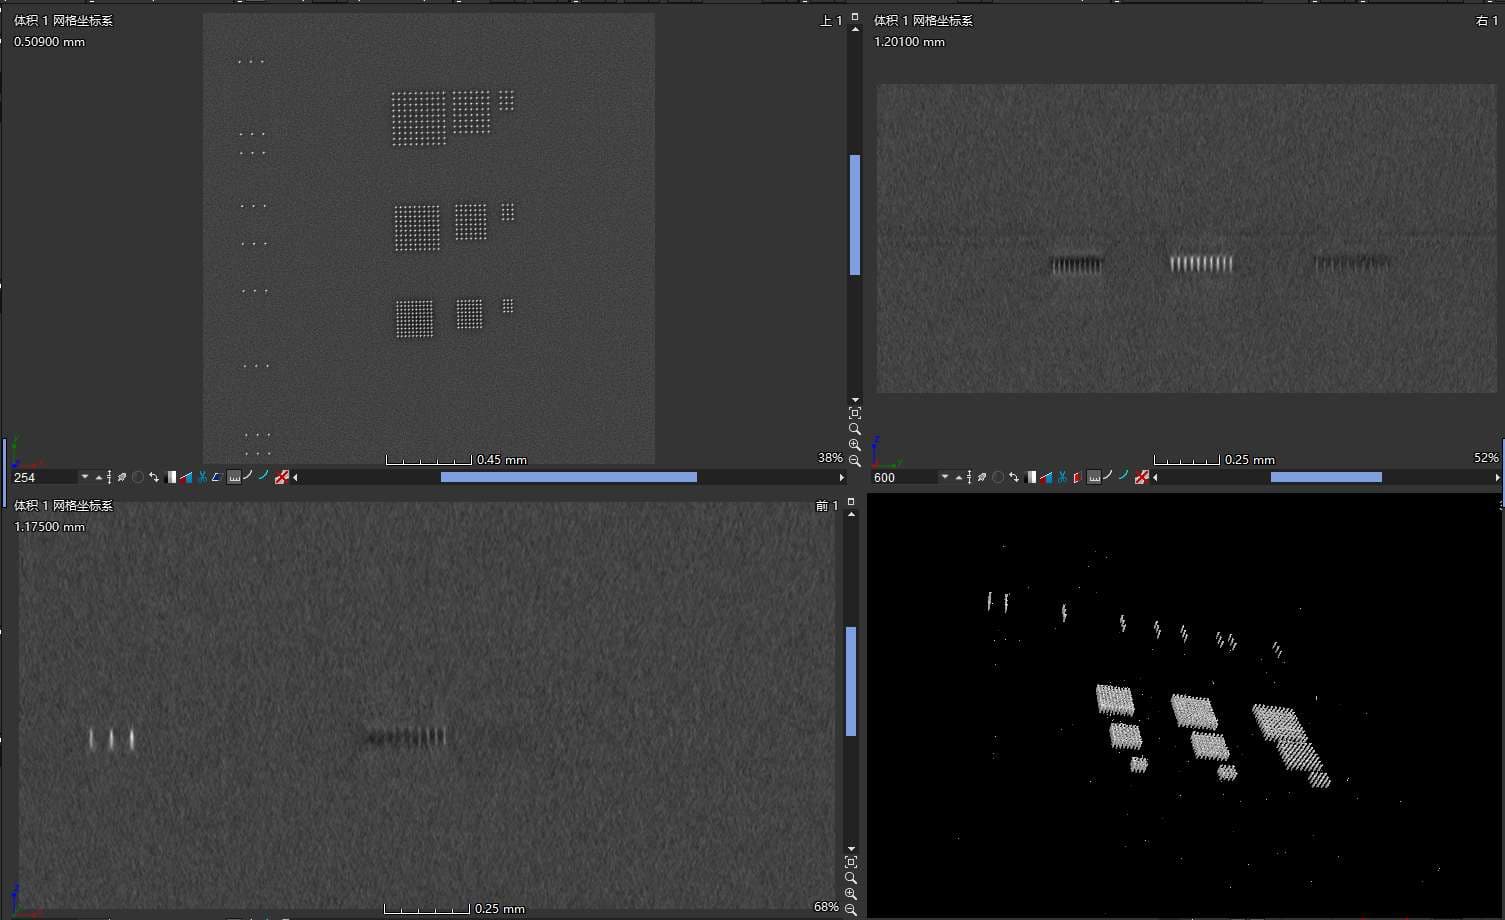Click the red crossed-out icon in right view

(x=1142, y=477)
